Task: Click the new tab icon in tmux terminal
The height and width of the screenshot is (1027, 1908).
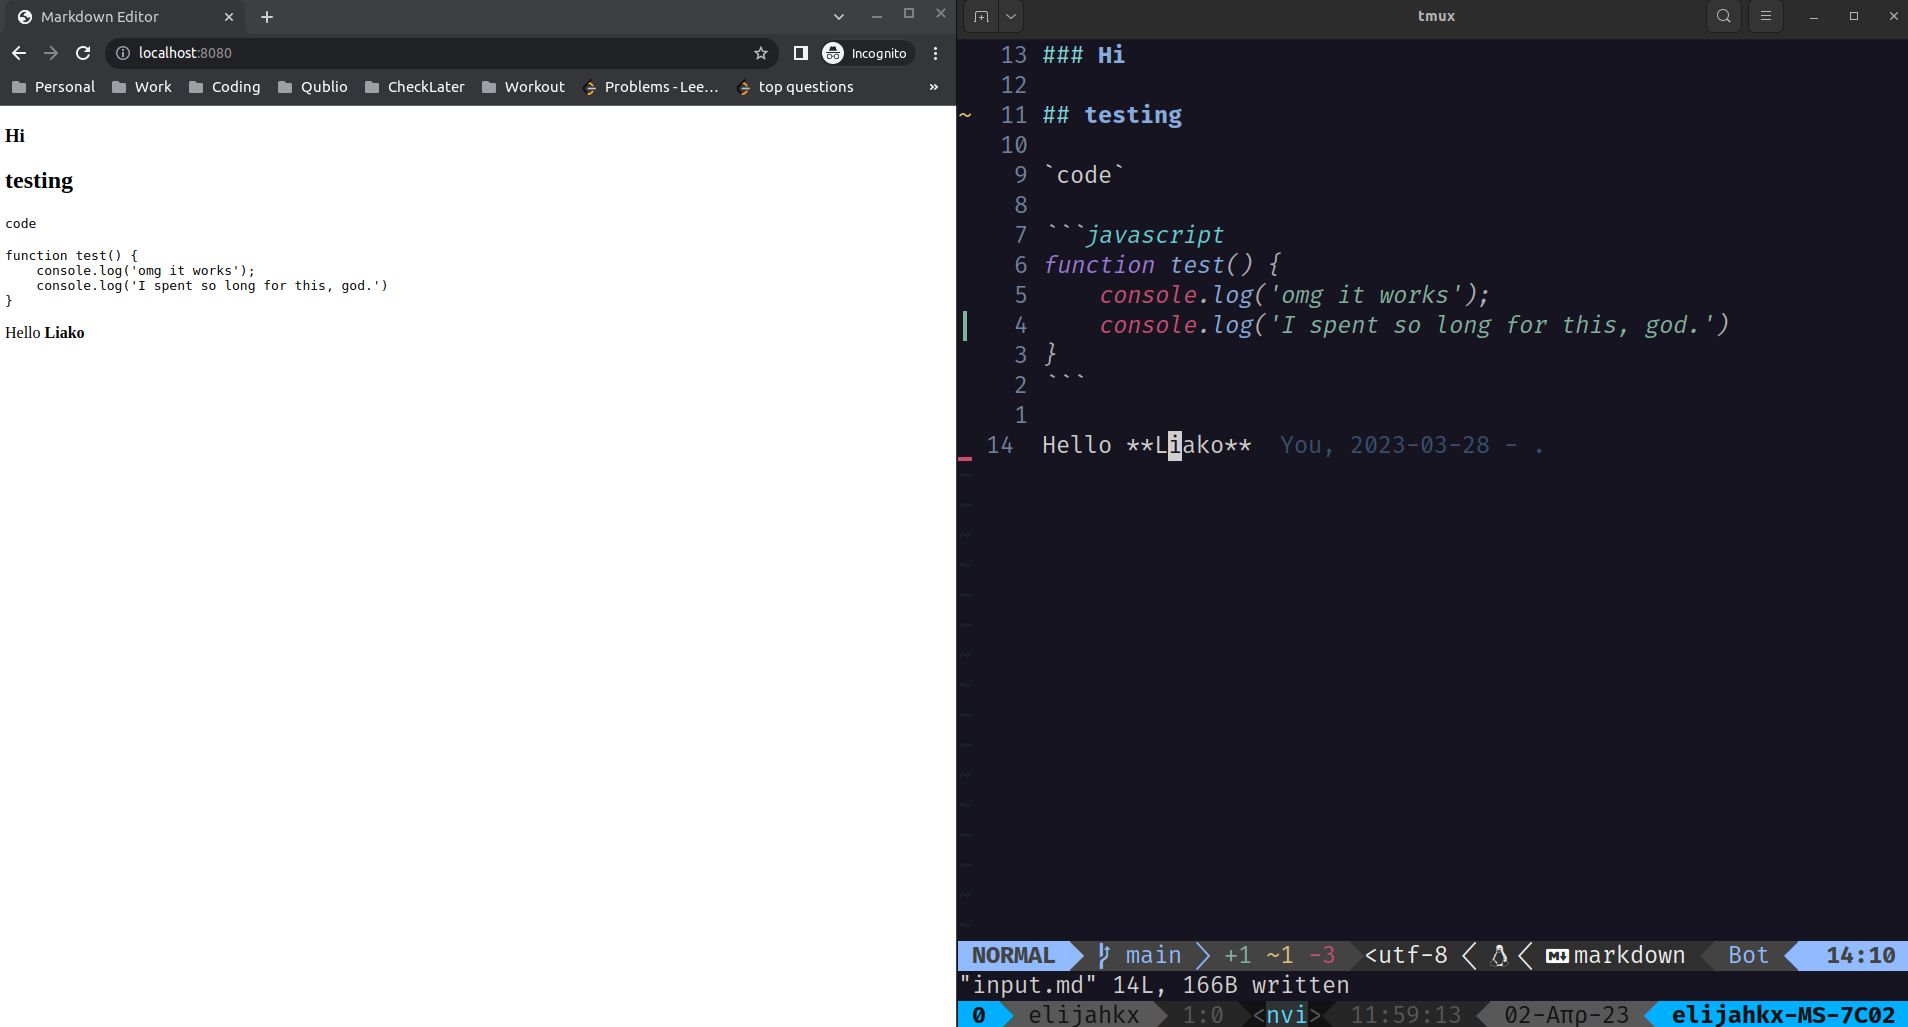Action: coord(981,16)
